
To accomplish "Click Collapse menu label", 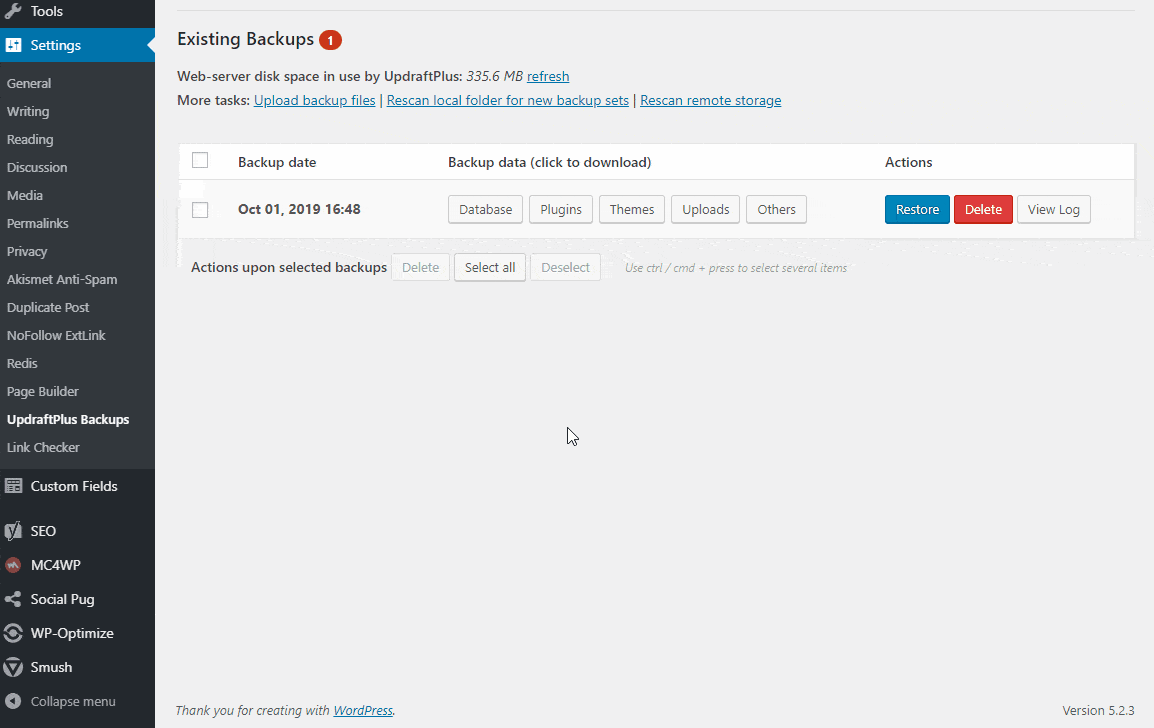I will (x=73, y=702).
